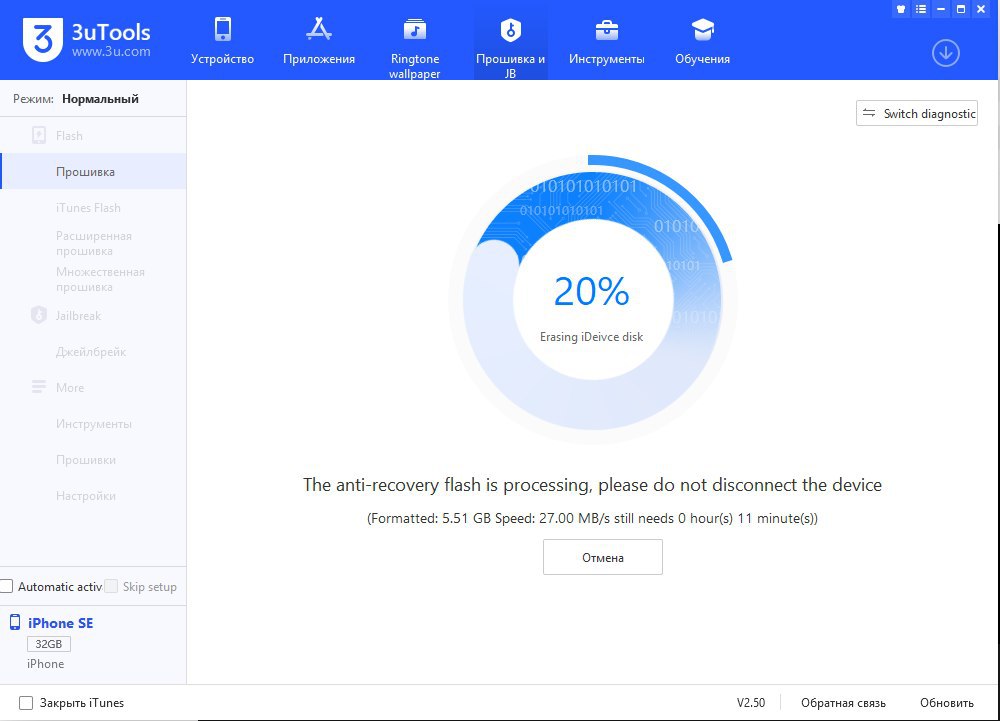Click the Switch diagnostic arrows icon
Viewport: 1000px width, 721px height.
click(x=869, y=113)
